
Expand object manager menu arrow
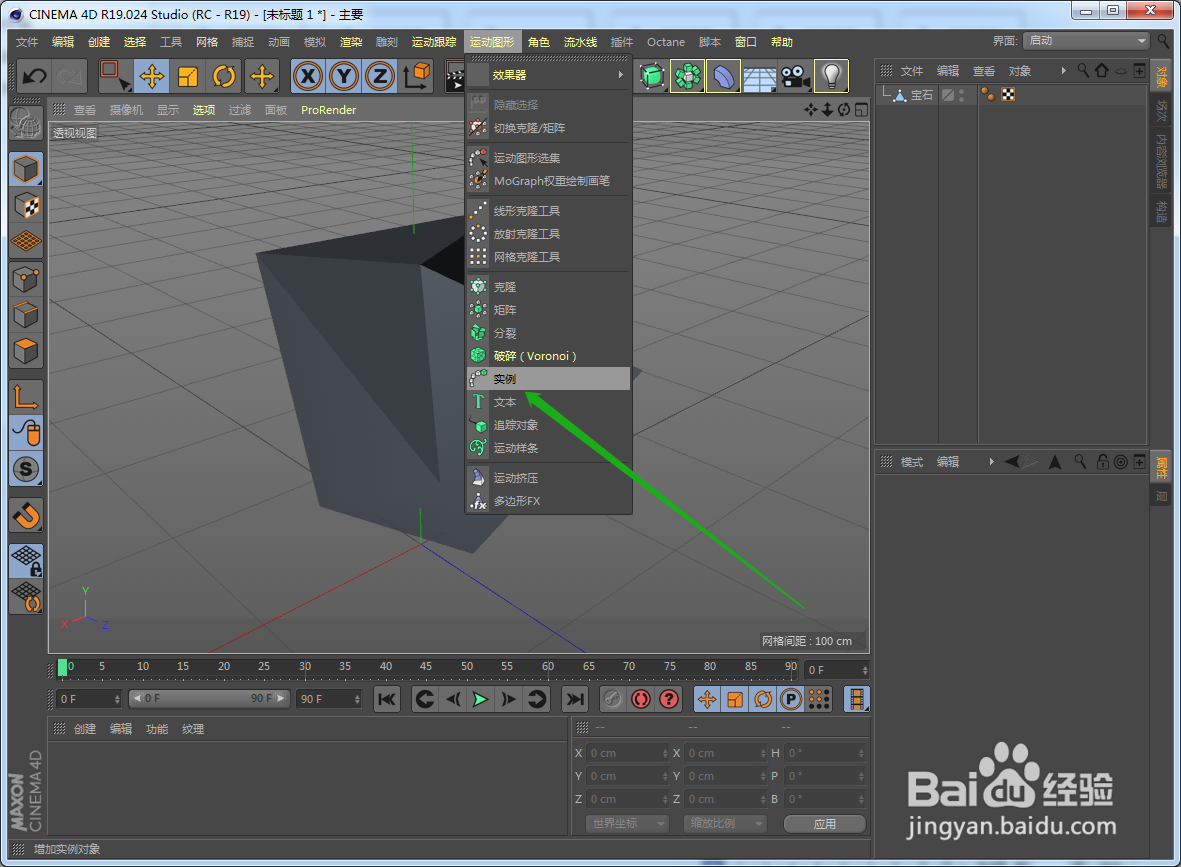pyautogui.click(x=1064, y=71)
